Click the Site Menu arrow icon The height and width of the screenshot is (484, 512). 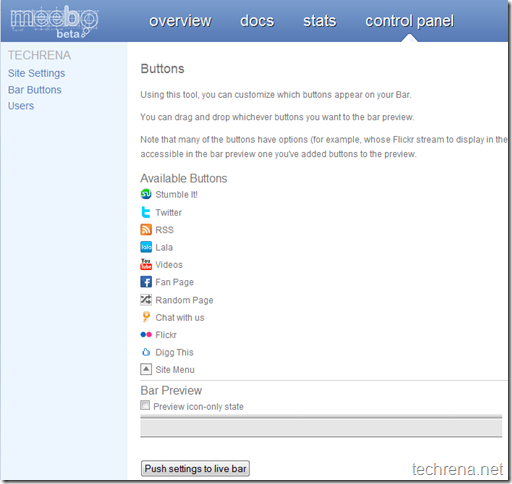[x=146, y=369]
